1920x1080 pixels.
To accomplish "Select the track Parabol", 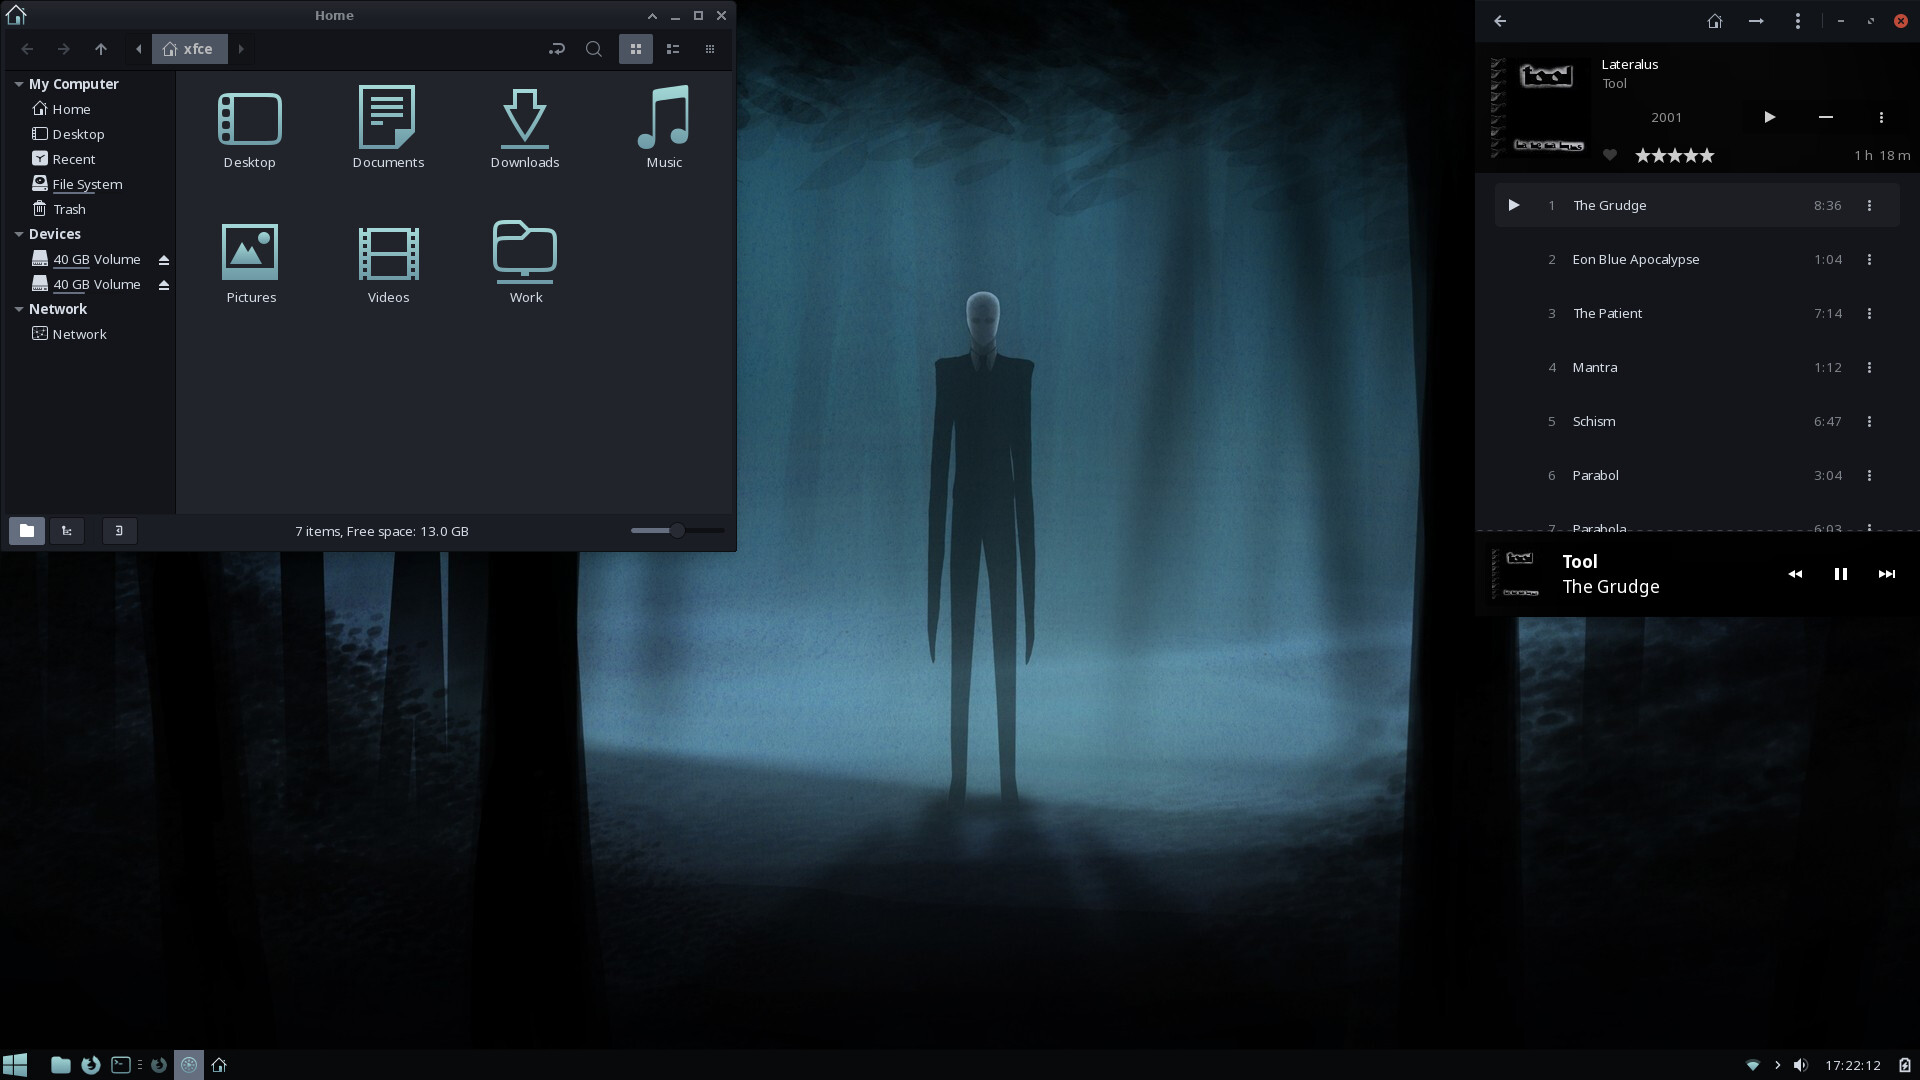I will click(1697, 475).
